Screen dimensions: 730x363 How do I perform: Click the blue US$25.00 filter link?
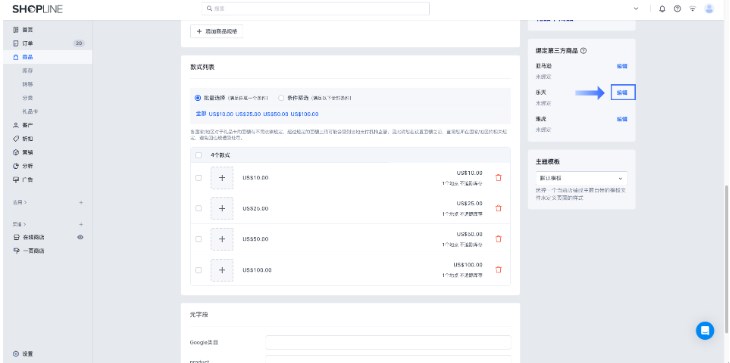[248, 114]
